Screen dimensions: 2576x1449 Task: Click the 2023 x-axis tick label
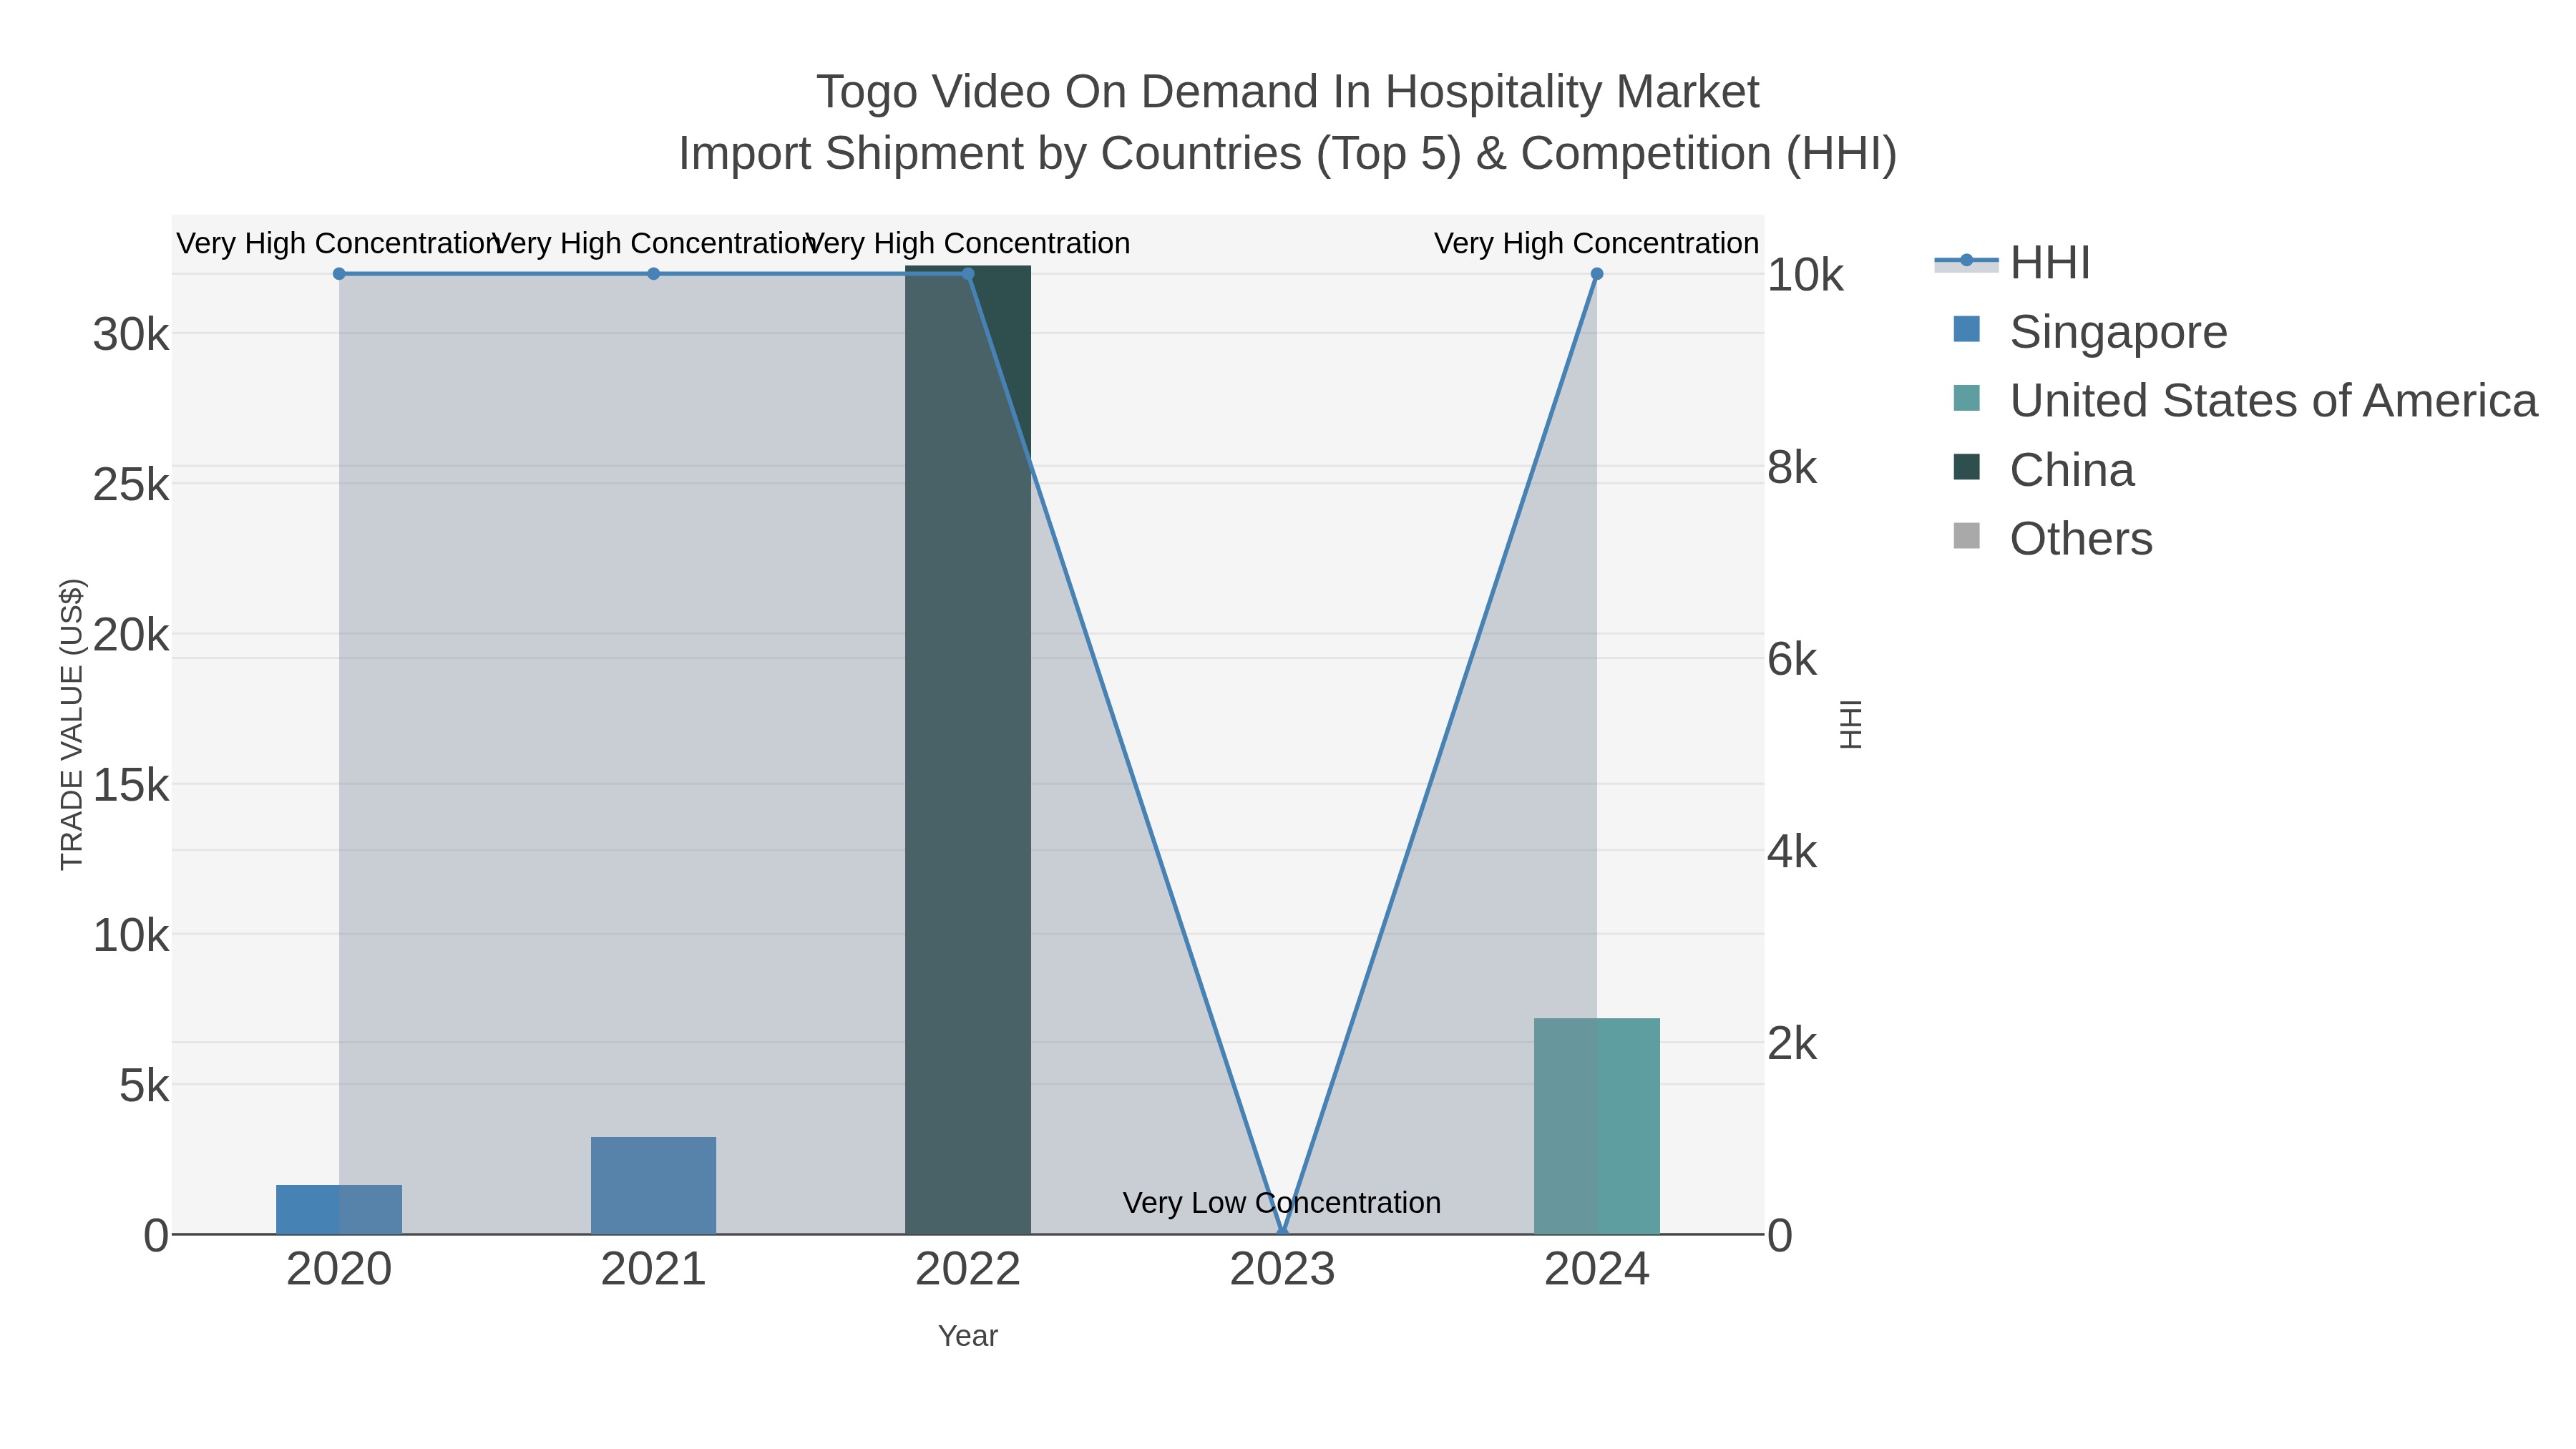coord(1282,1270)
